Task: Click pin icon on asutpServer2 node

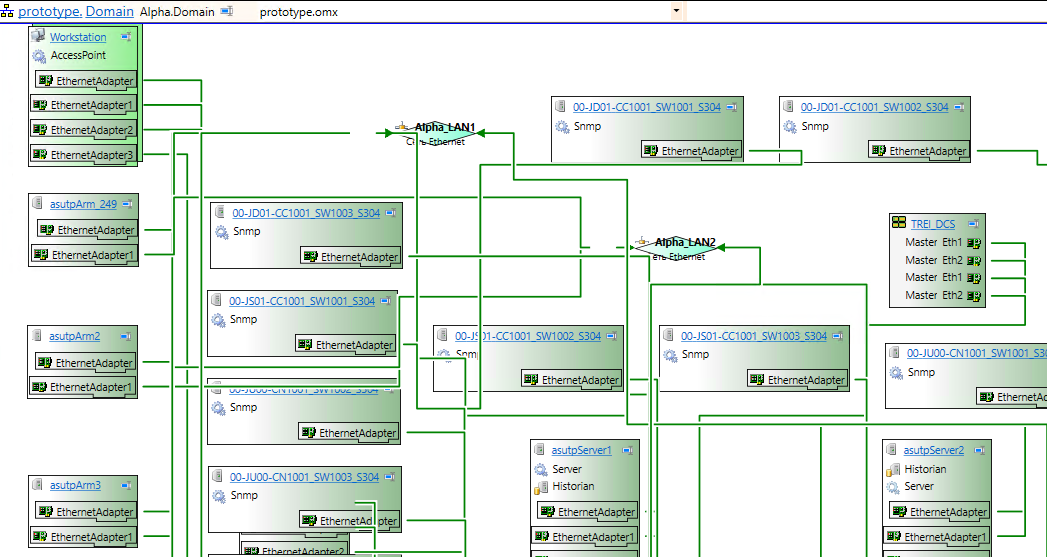Action: [979, 451]
